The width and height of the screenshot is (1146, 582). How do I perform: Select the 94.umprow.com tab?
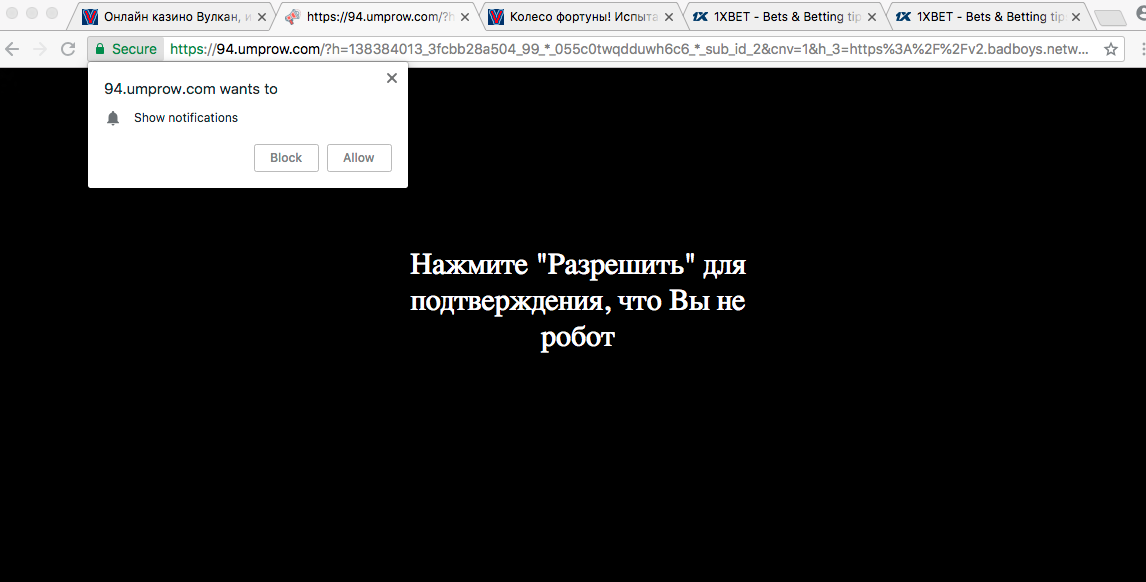(375, 17)
